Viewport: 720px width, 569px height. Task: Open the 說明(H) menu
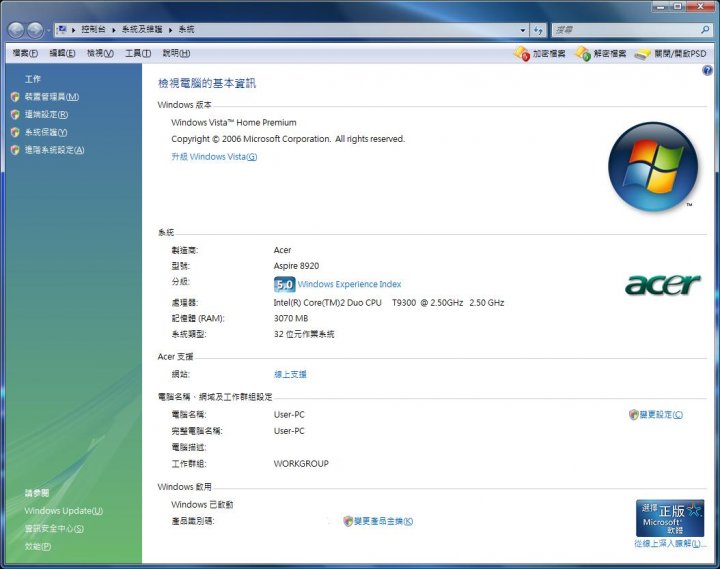coord(176,53)
